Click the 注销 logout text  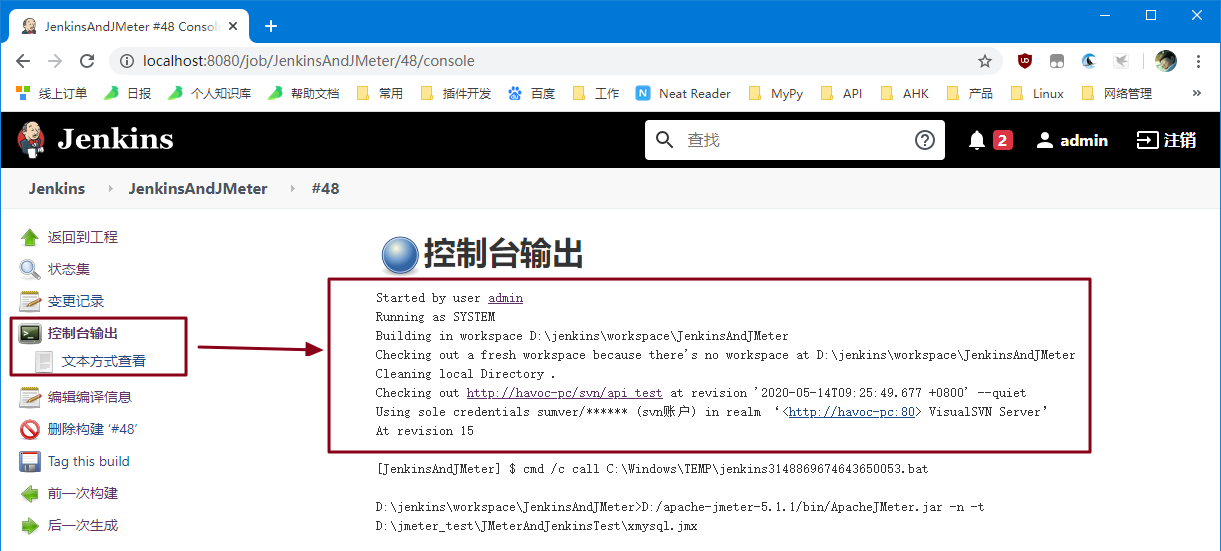1180,140
